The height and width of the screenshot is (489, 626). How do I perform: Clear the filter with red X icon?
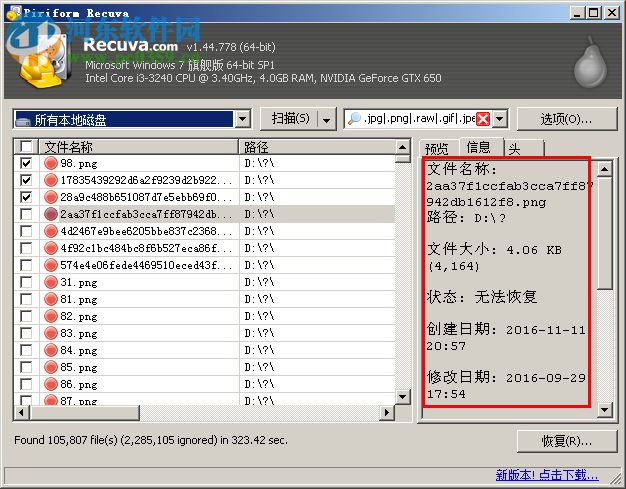coord(483,119)
